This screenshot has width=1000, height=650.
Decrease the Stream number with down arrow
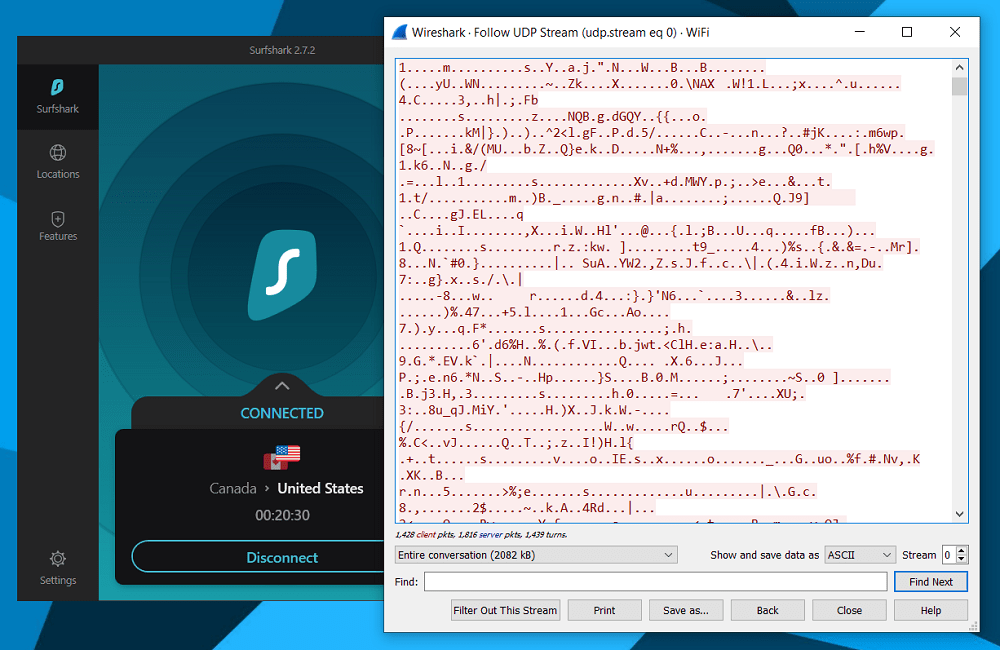(962, 559)
